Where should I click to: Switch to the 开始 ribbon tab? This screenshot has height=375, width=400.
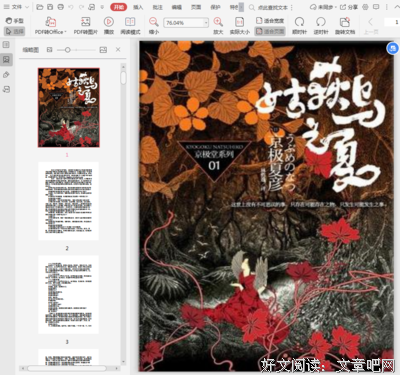(119, 7)
